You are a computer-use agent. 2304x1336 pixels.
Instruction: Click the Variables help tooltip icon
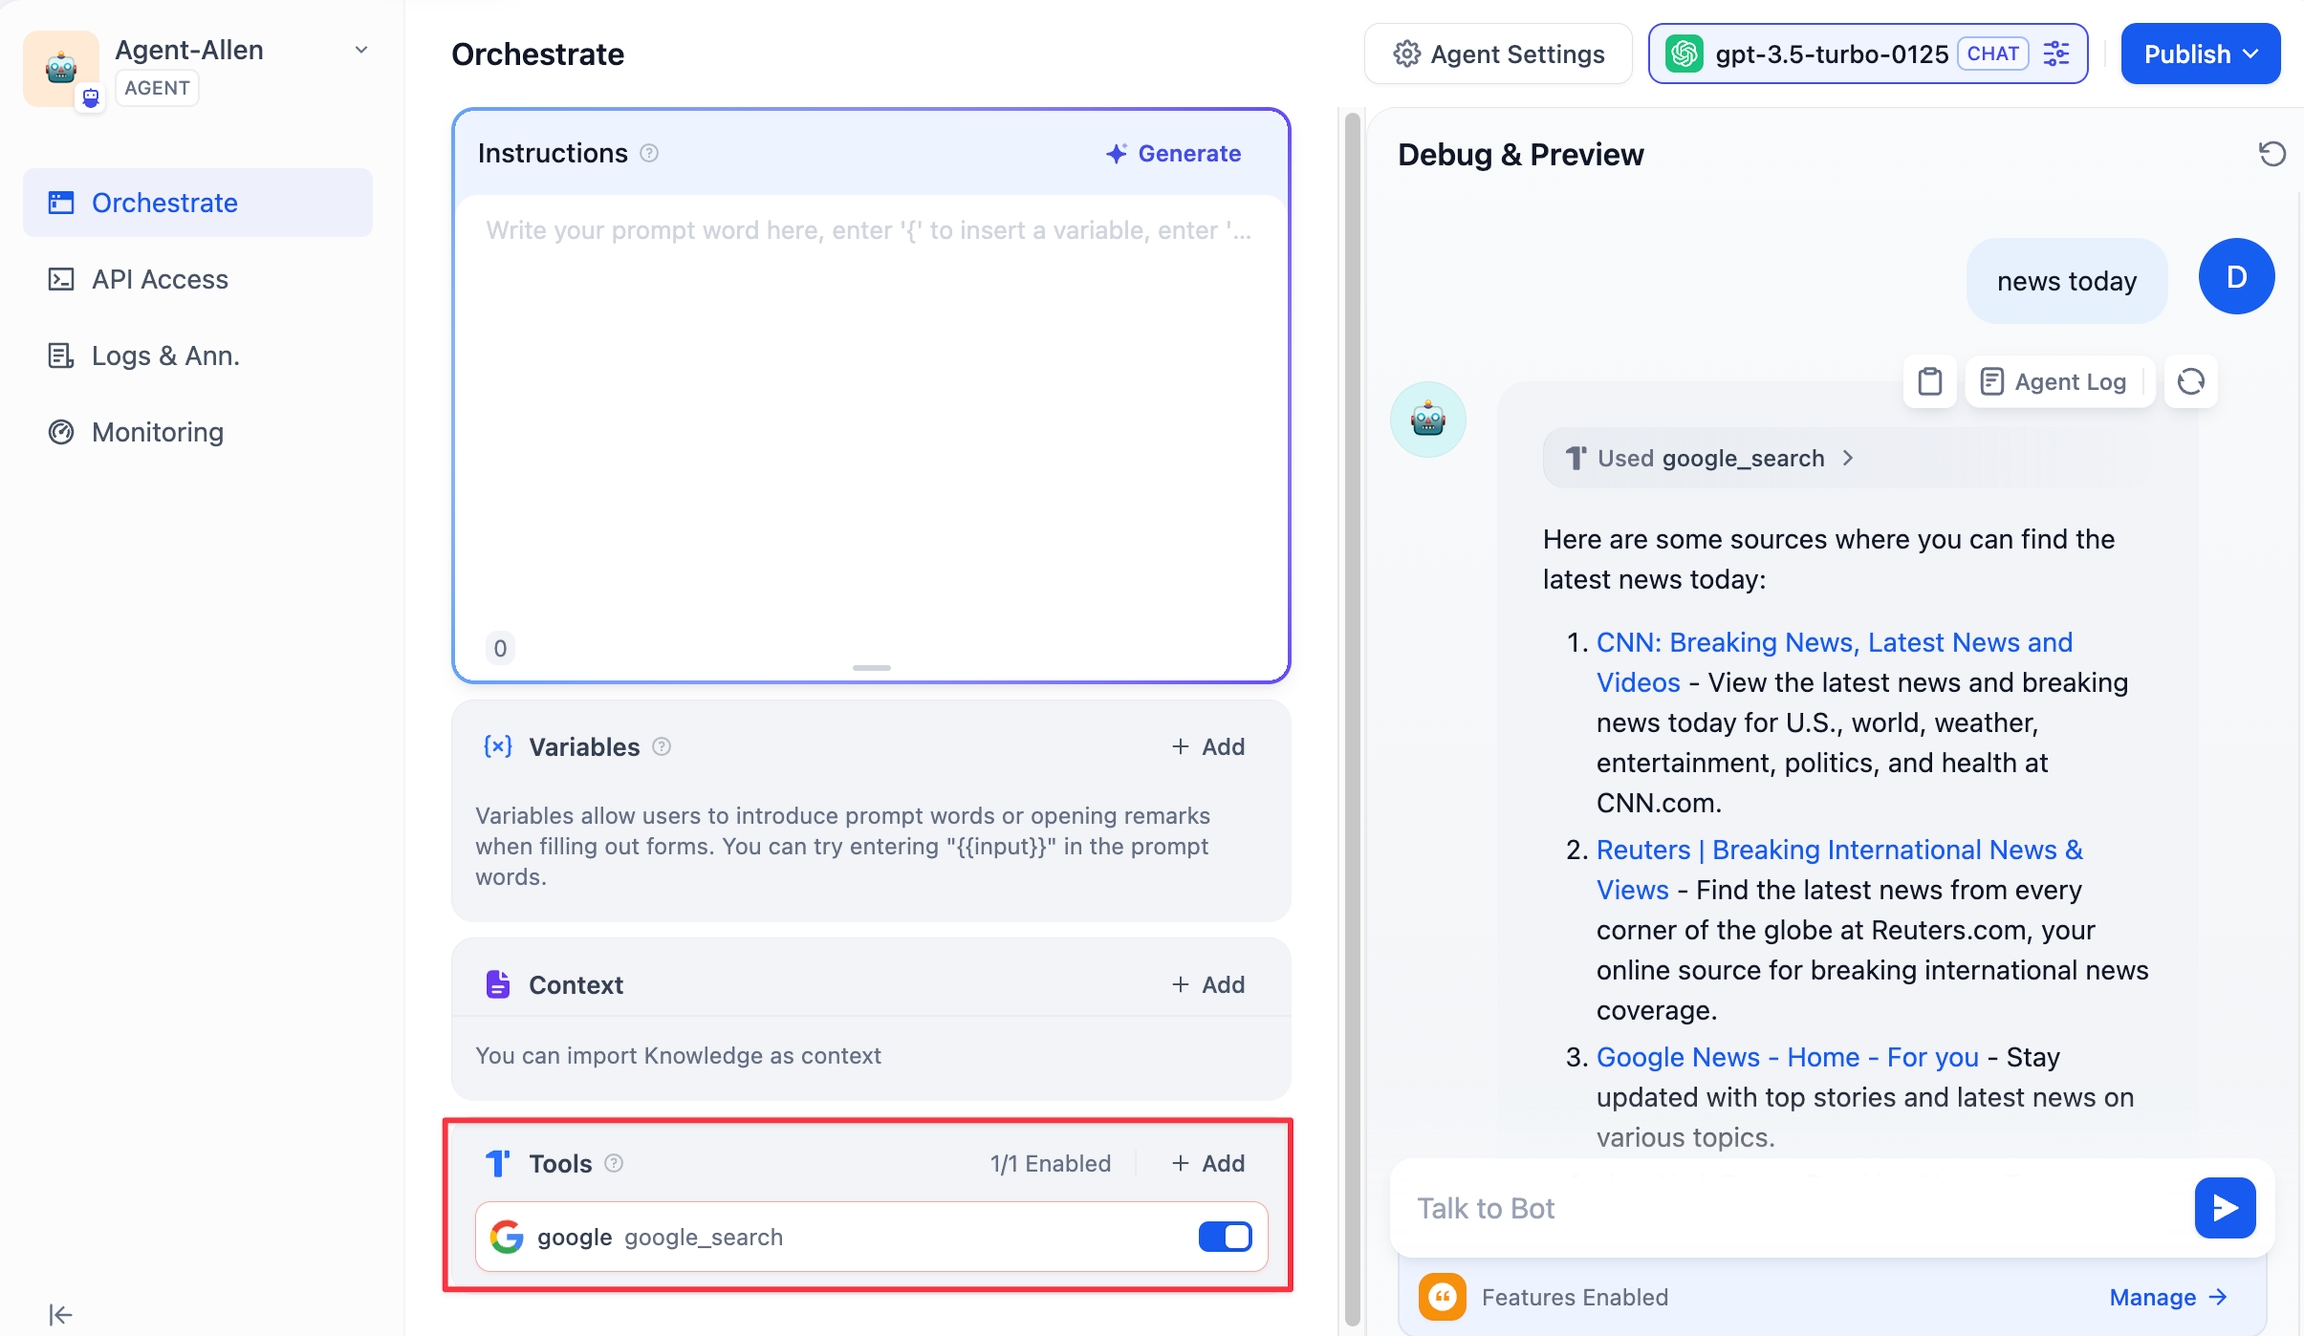(x=661, y=747)
